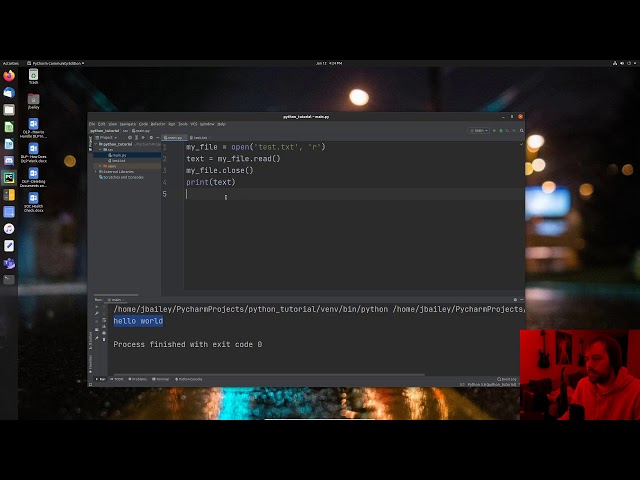Hide the Project panel with minus icon

(x=158, y=138)
